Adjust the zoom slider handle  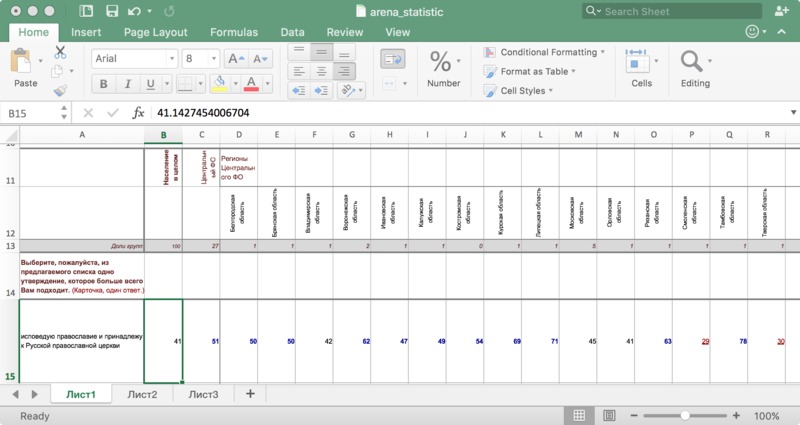click(x=685, y=416)
